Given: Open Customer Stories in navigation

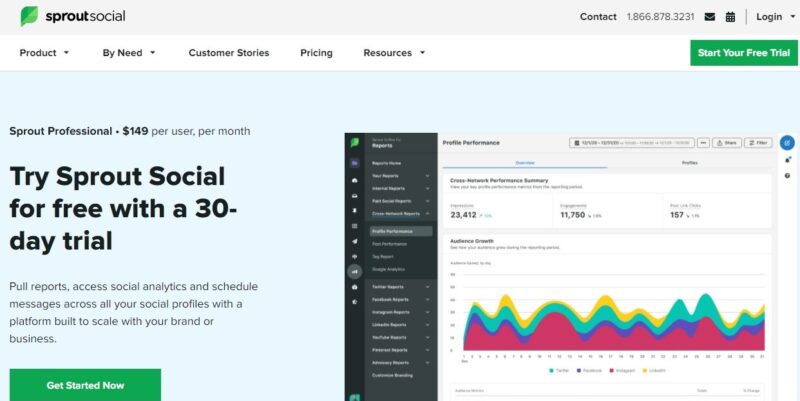Looking at the screenshot, I should coord(229,53).
